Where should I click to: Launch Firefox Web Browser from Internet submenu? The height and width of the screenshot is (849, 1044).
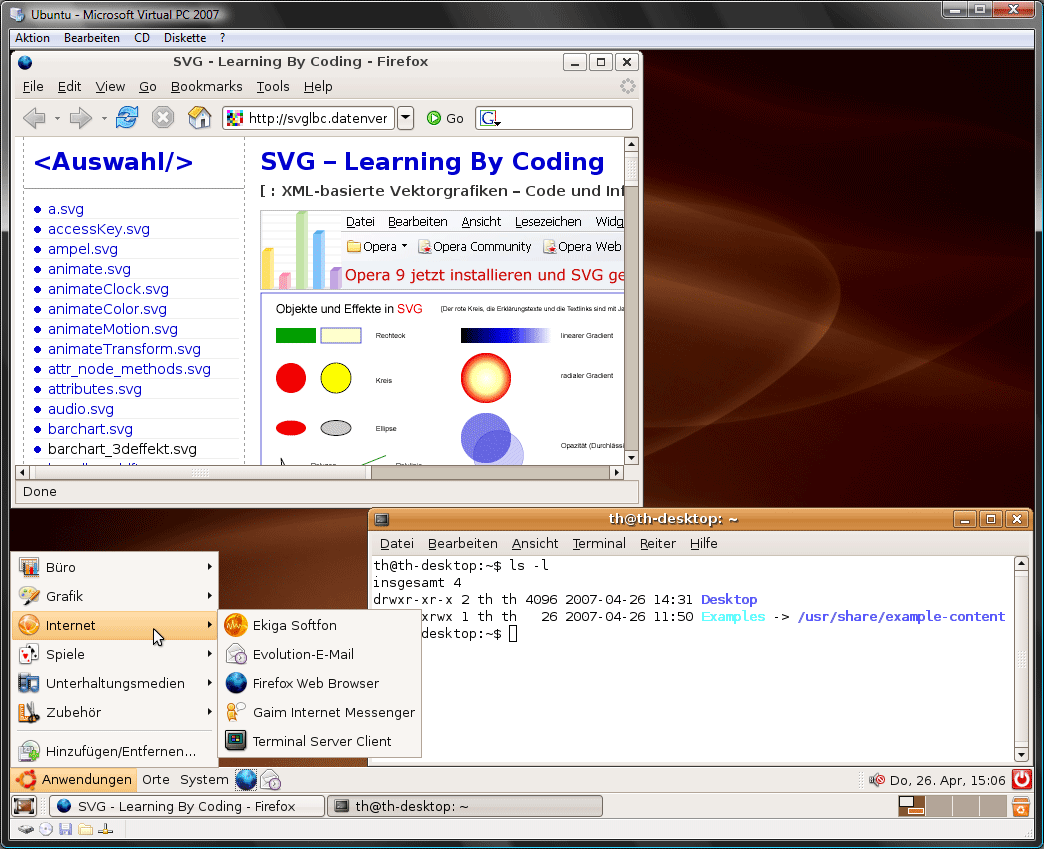(320, 683)
